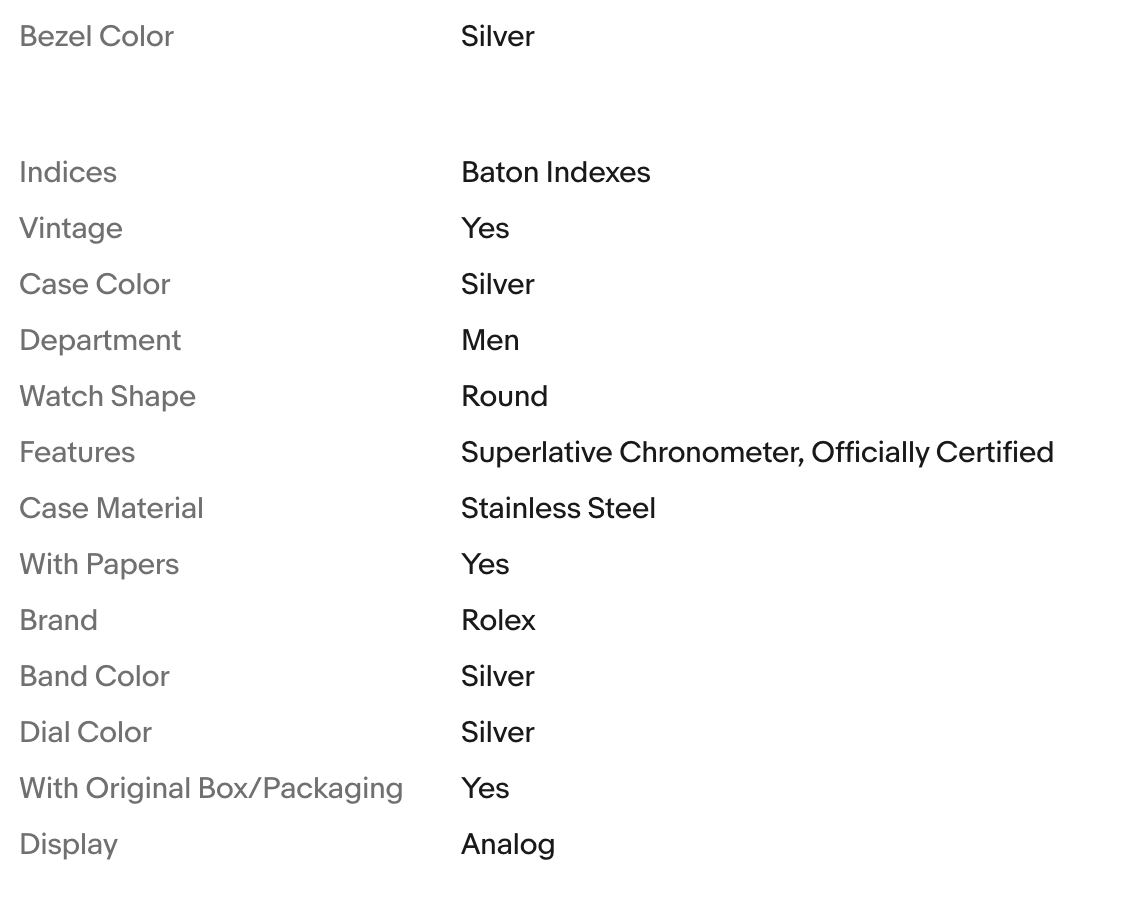Click the Rolex brand value

click(498, 621)
